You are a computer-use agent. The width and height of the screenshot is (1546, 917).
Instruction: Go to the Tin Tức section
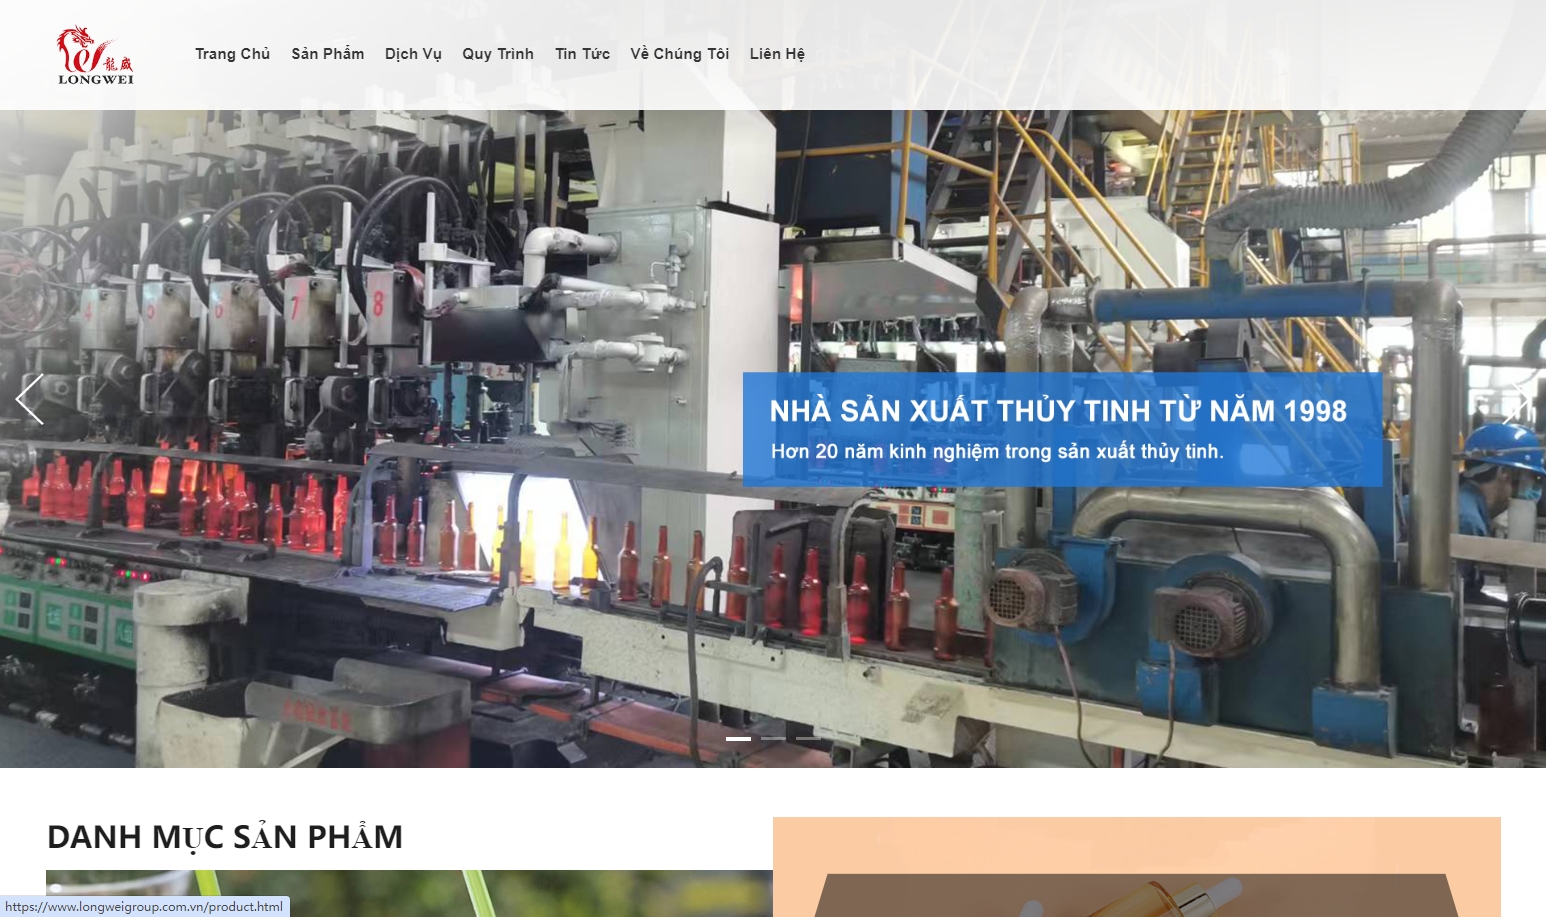[582, 54]
